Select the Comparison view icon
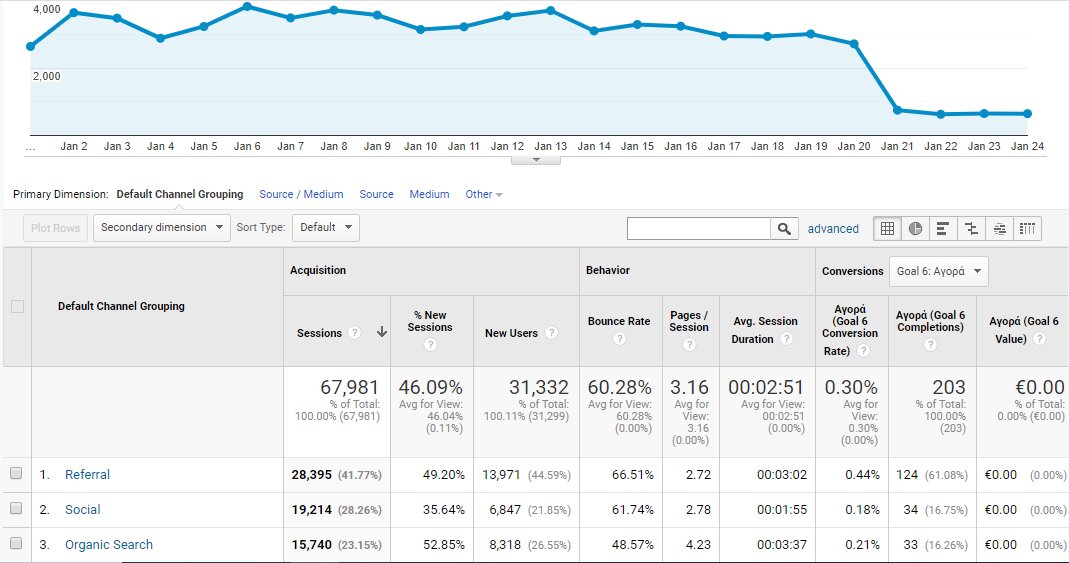This screenshot has height=563, width=1069. pos(970,228)
